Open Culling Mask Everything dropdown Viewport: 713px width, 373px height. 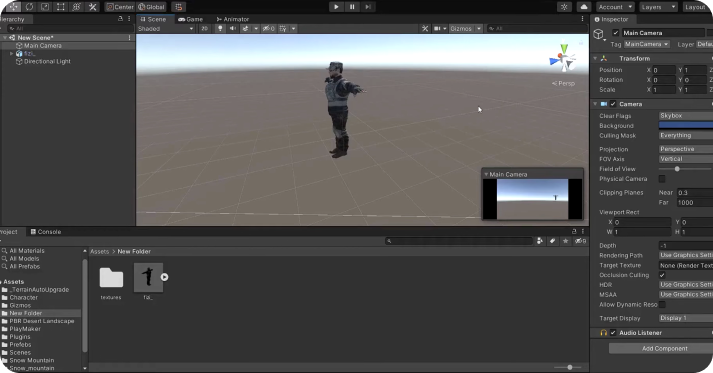tap(686, 136)
